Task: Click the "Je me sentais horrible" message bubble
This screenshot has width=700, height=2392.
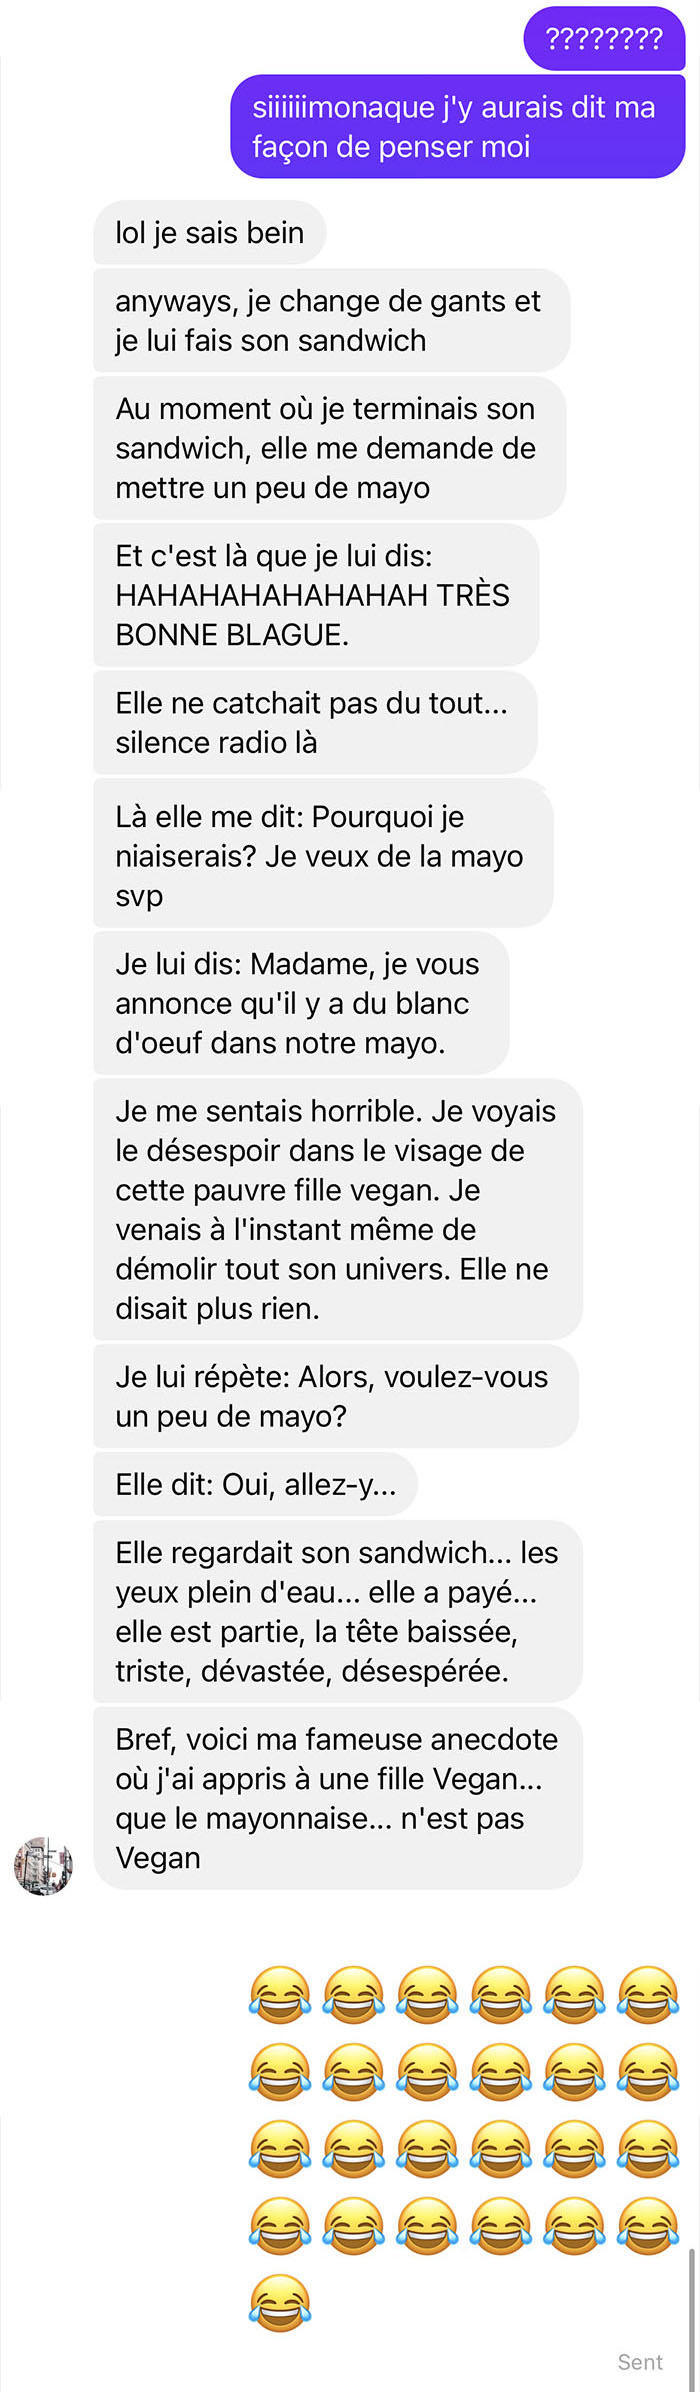Action: (337, 1209)
